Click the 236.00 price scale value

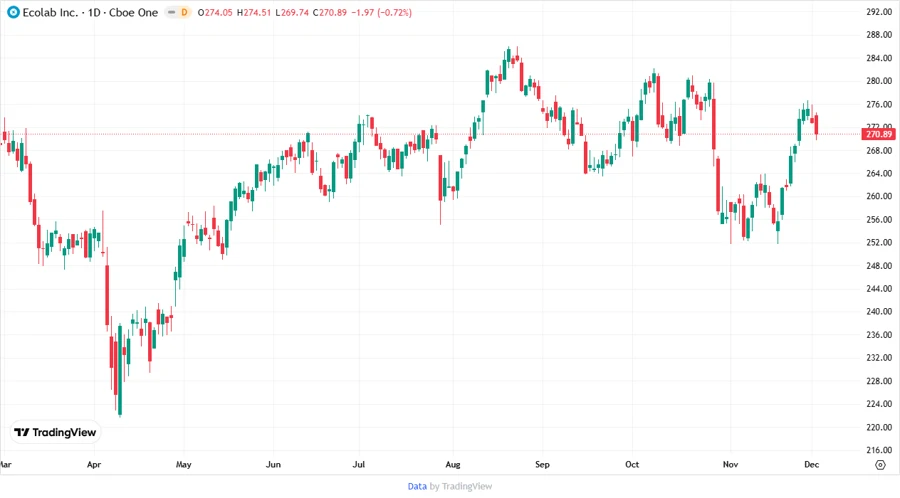[879, 334]
